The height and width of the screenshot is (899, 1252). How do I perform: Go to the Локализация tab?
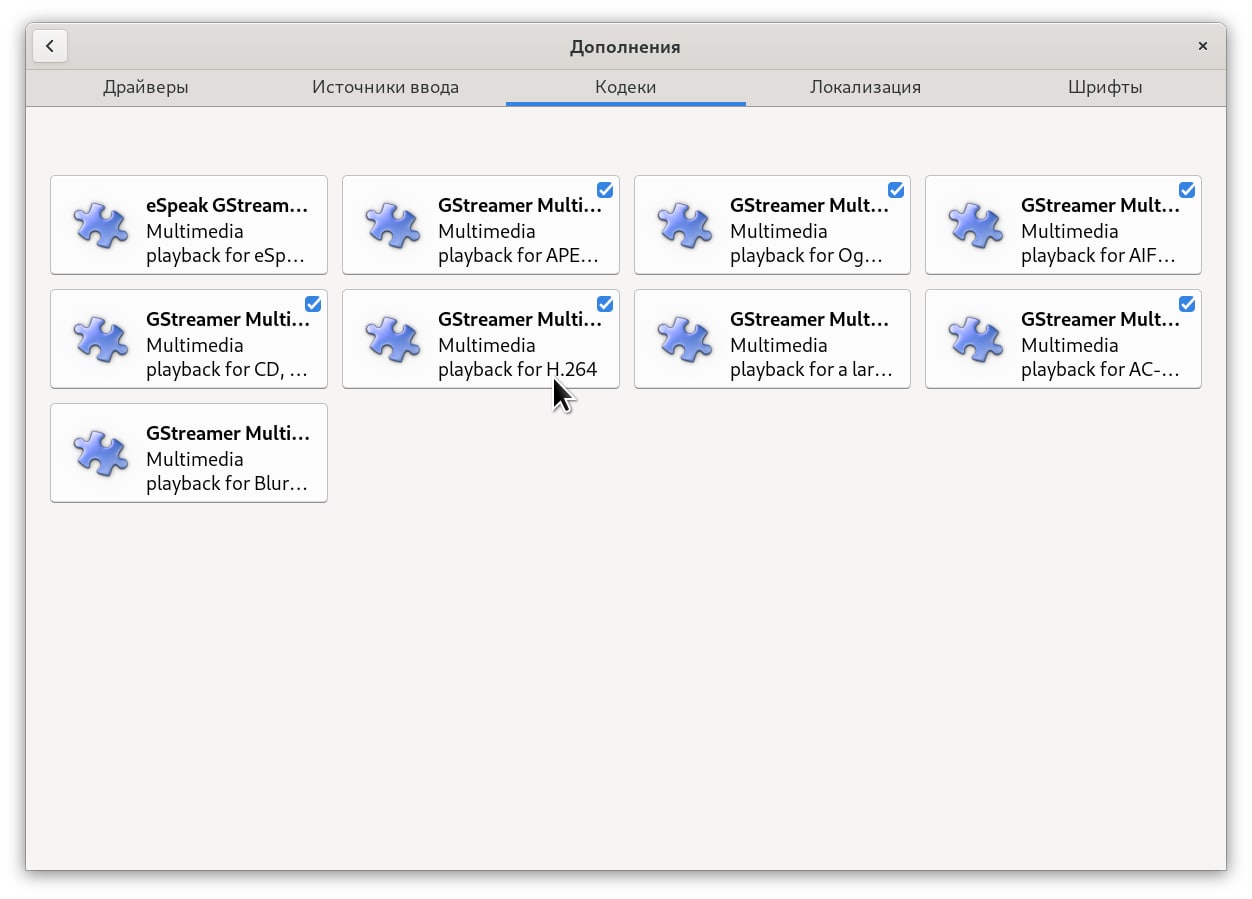(866, 87)
